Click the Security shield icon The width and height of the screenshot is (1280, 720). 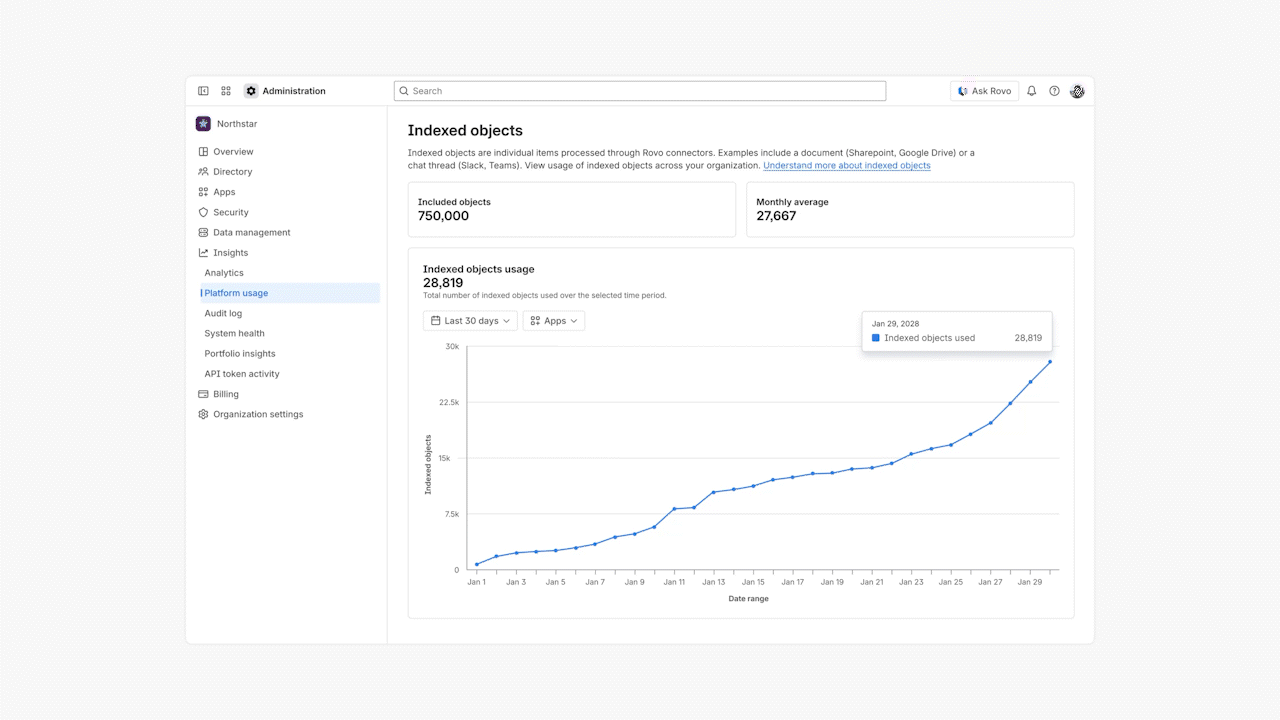pyautogui.click(x=203, y=212)
